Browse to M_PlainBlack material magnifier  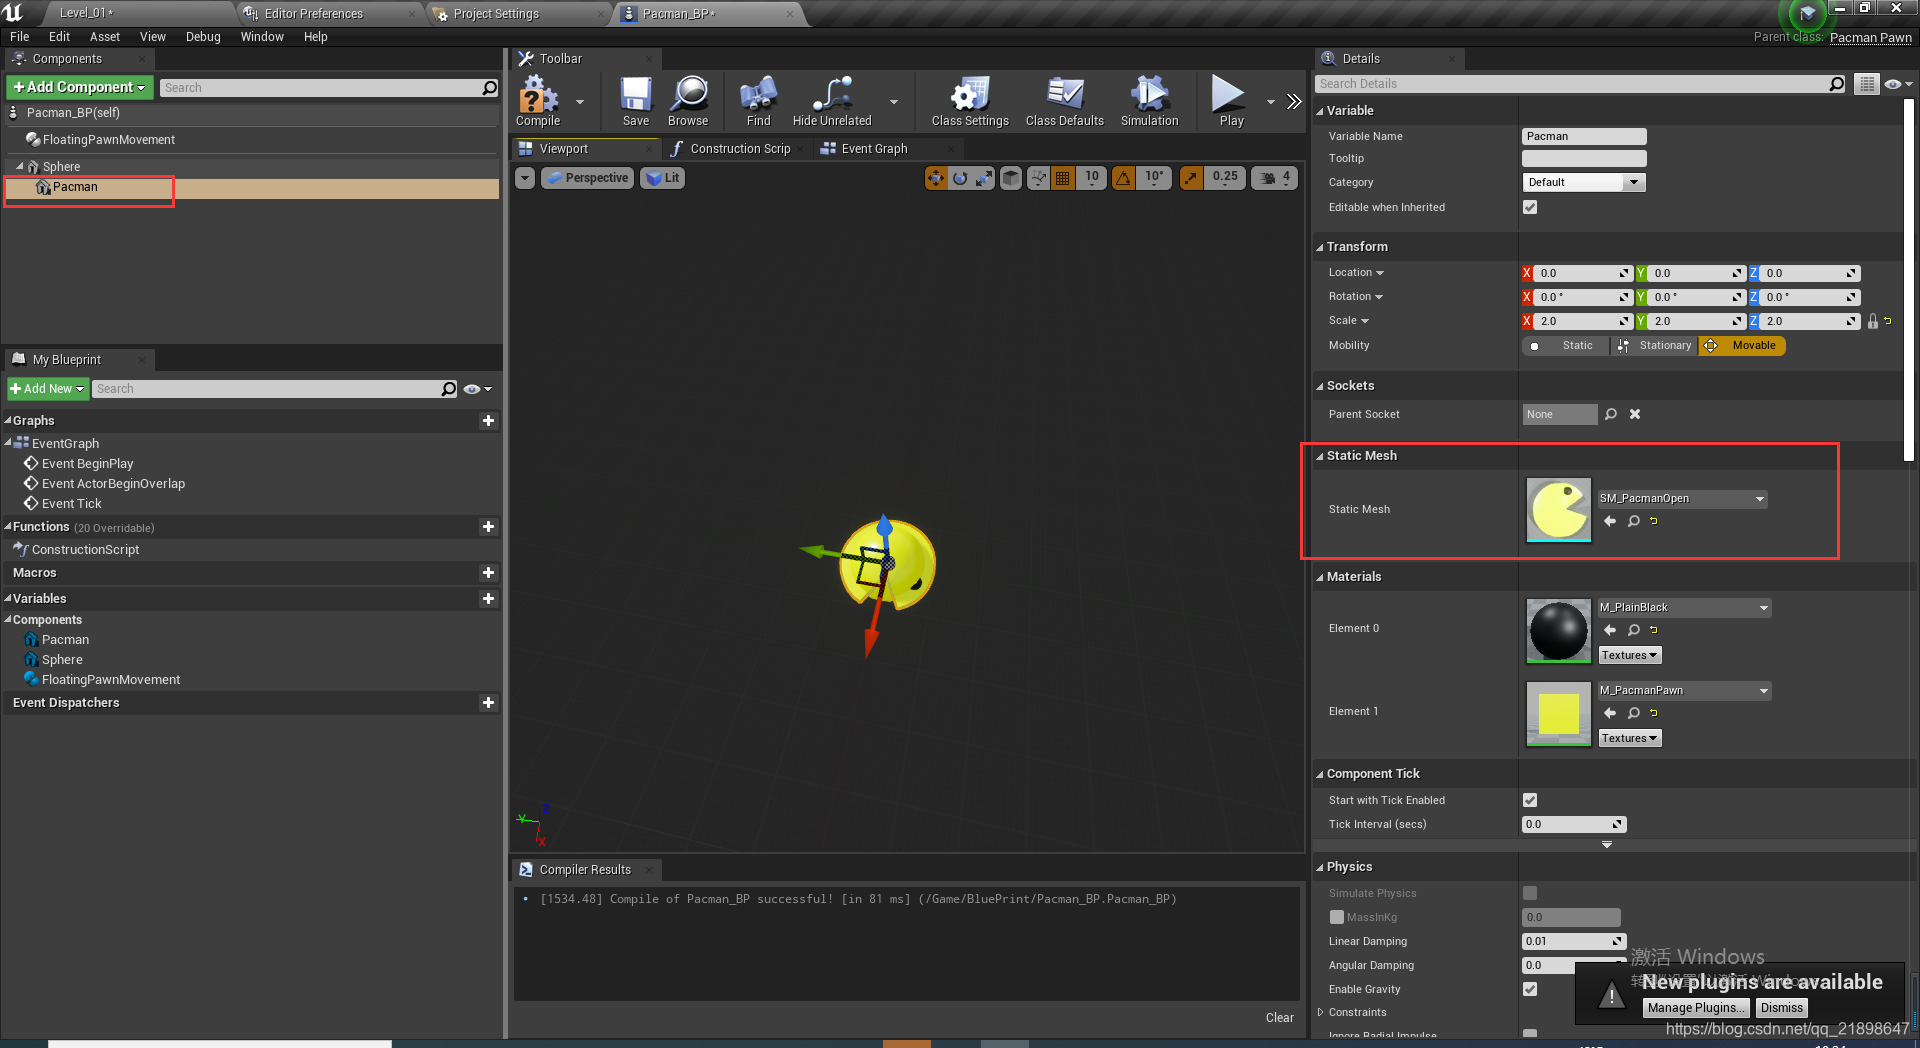(1634, 630)
